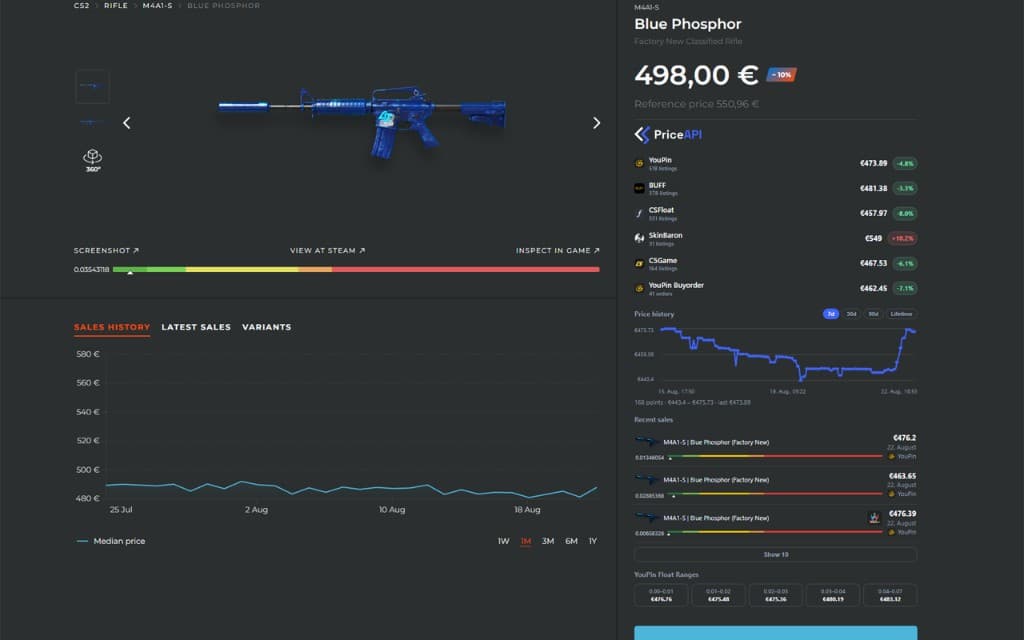The image size is (1024, 640).
Task: Open the YouPin Buyorder €462.45 row
Action: click(775, 288)
